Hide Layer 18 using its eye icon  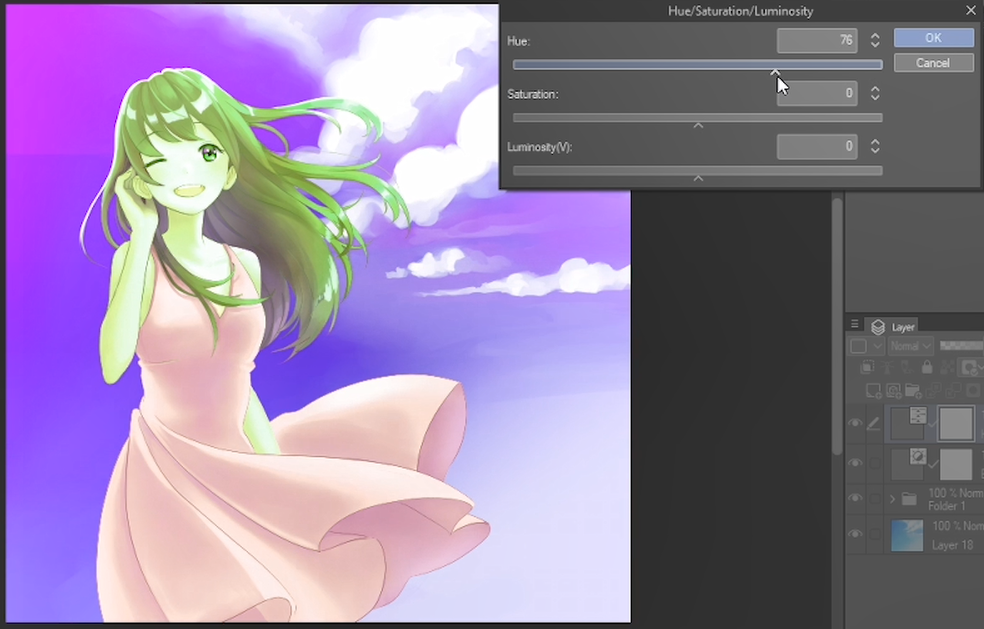coord(855,534)
